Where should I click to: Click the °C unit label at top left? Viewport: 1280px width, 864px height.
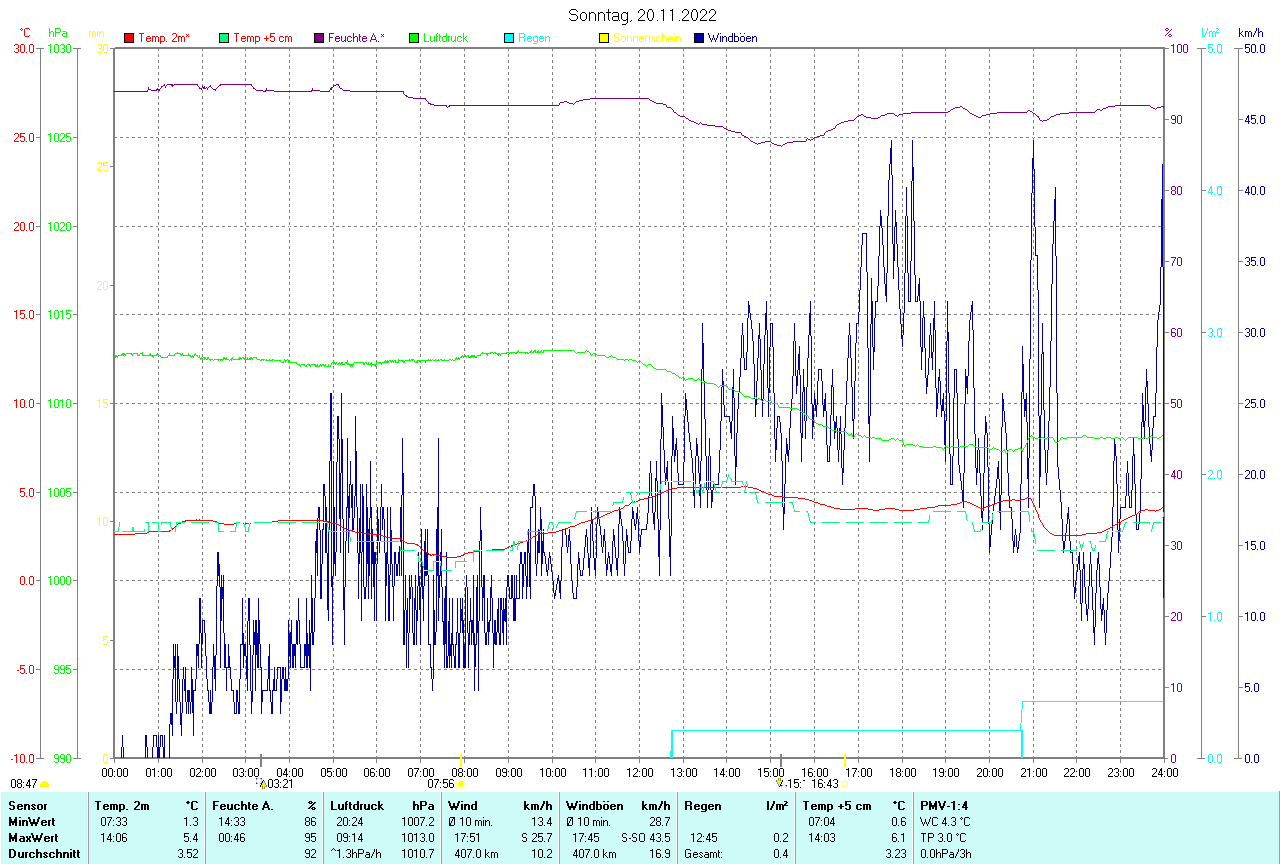(25, 33)
